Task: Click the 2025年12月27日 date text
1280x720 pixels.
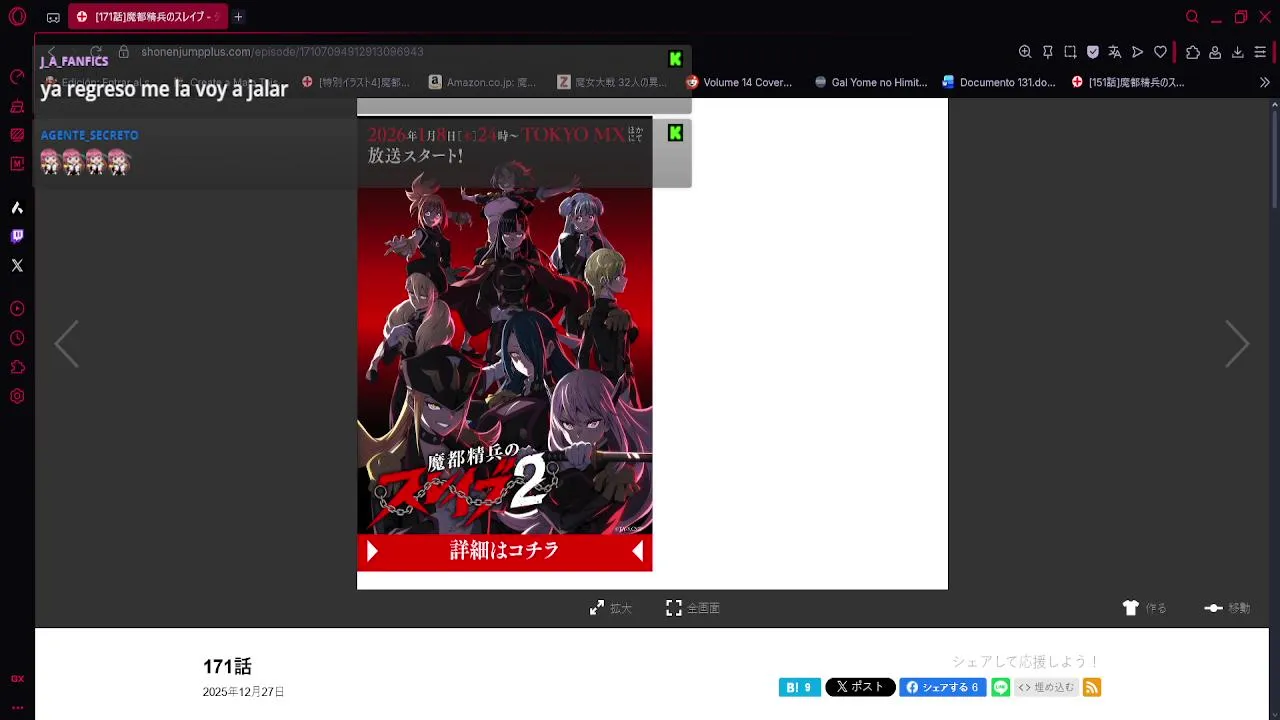Action: tap(243, 692)
